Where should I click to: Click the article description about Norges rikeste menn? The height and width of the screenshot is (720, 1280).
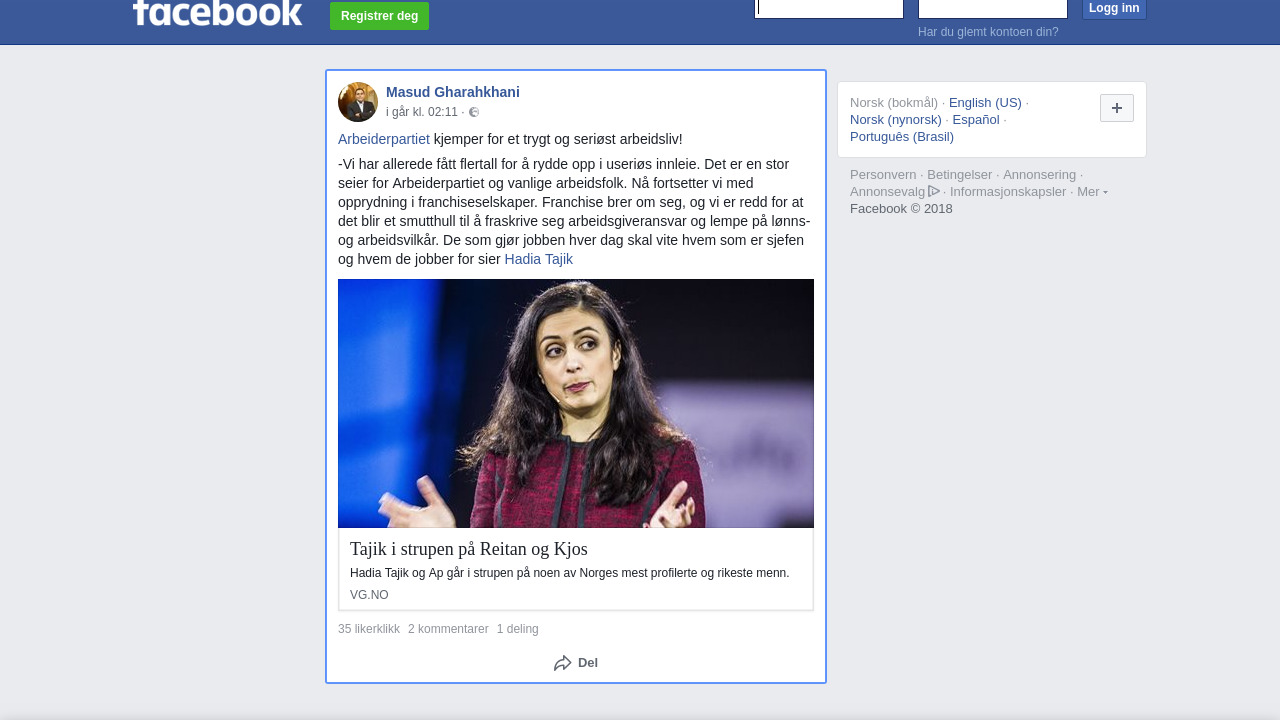[570, 573]
